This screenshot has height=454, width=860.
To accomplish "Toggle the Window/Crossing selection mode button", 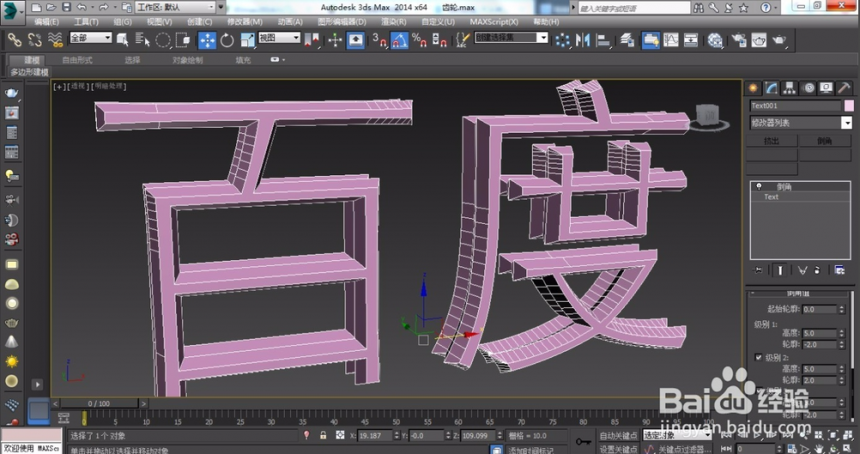I will pyautogui.click(x=183, y=40).
